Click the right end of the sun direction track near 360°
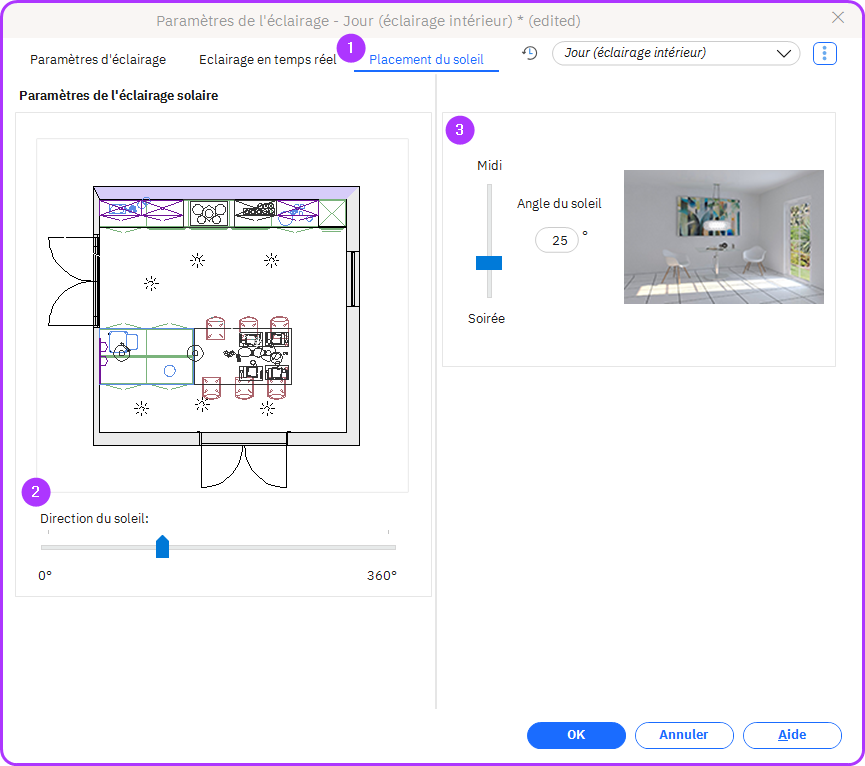Viewport: 865px width, 766px height. (390, 547)
